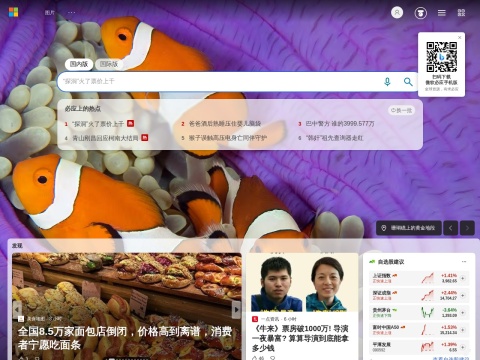Screen dimensions: 480x360
Task: Open hot topic 2 about 爸爸酒后熟睡
Action: click(225, 124)
